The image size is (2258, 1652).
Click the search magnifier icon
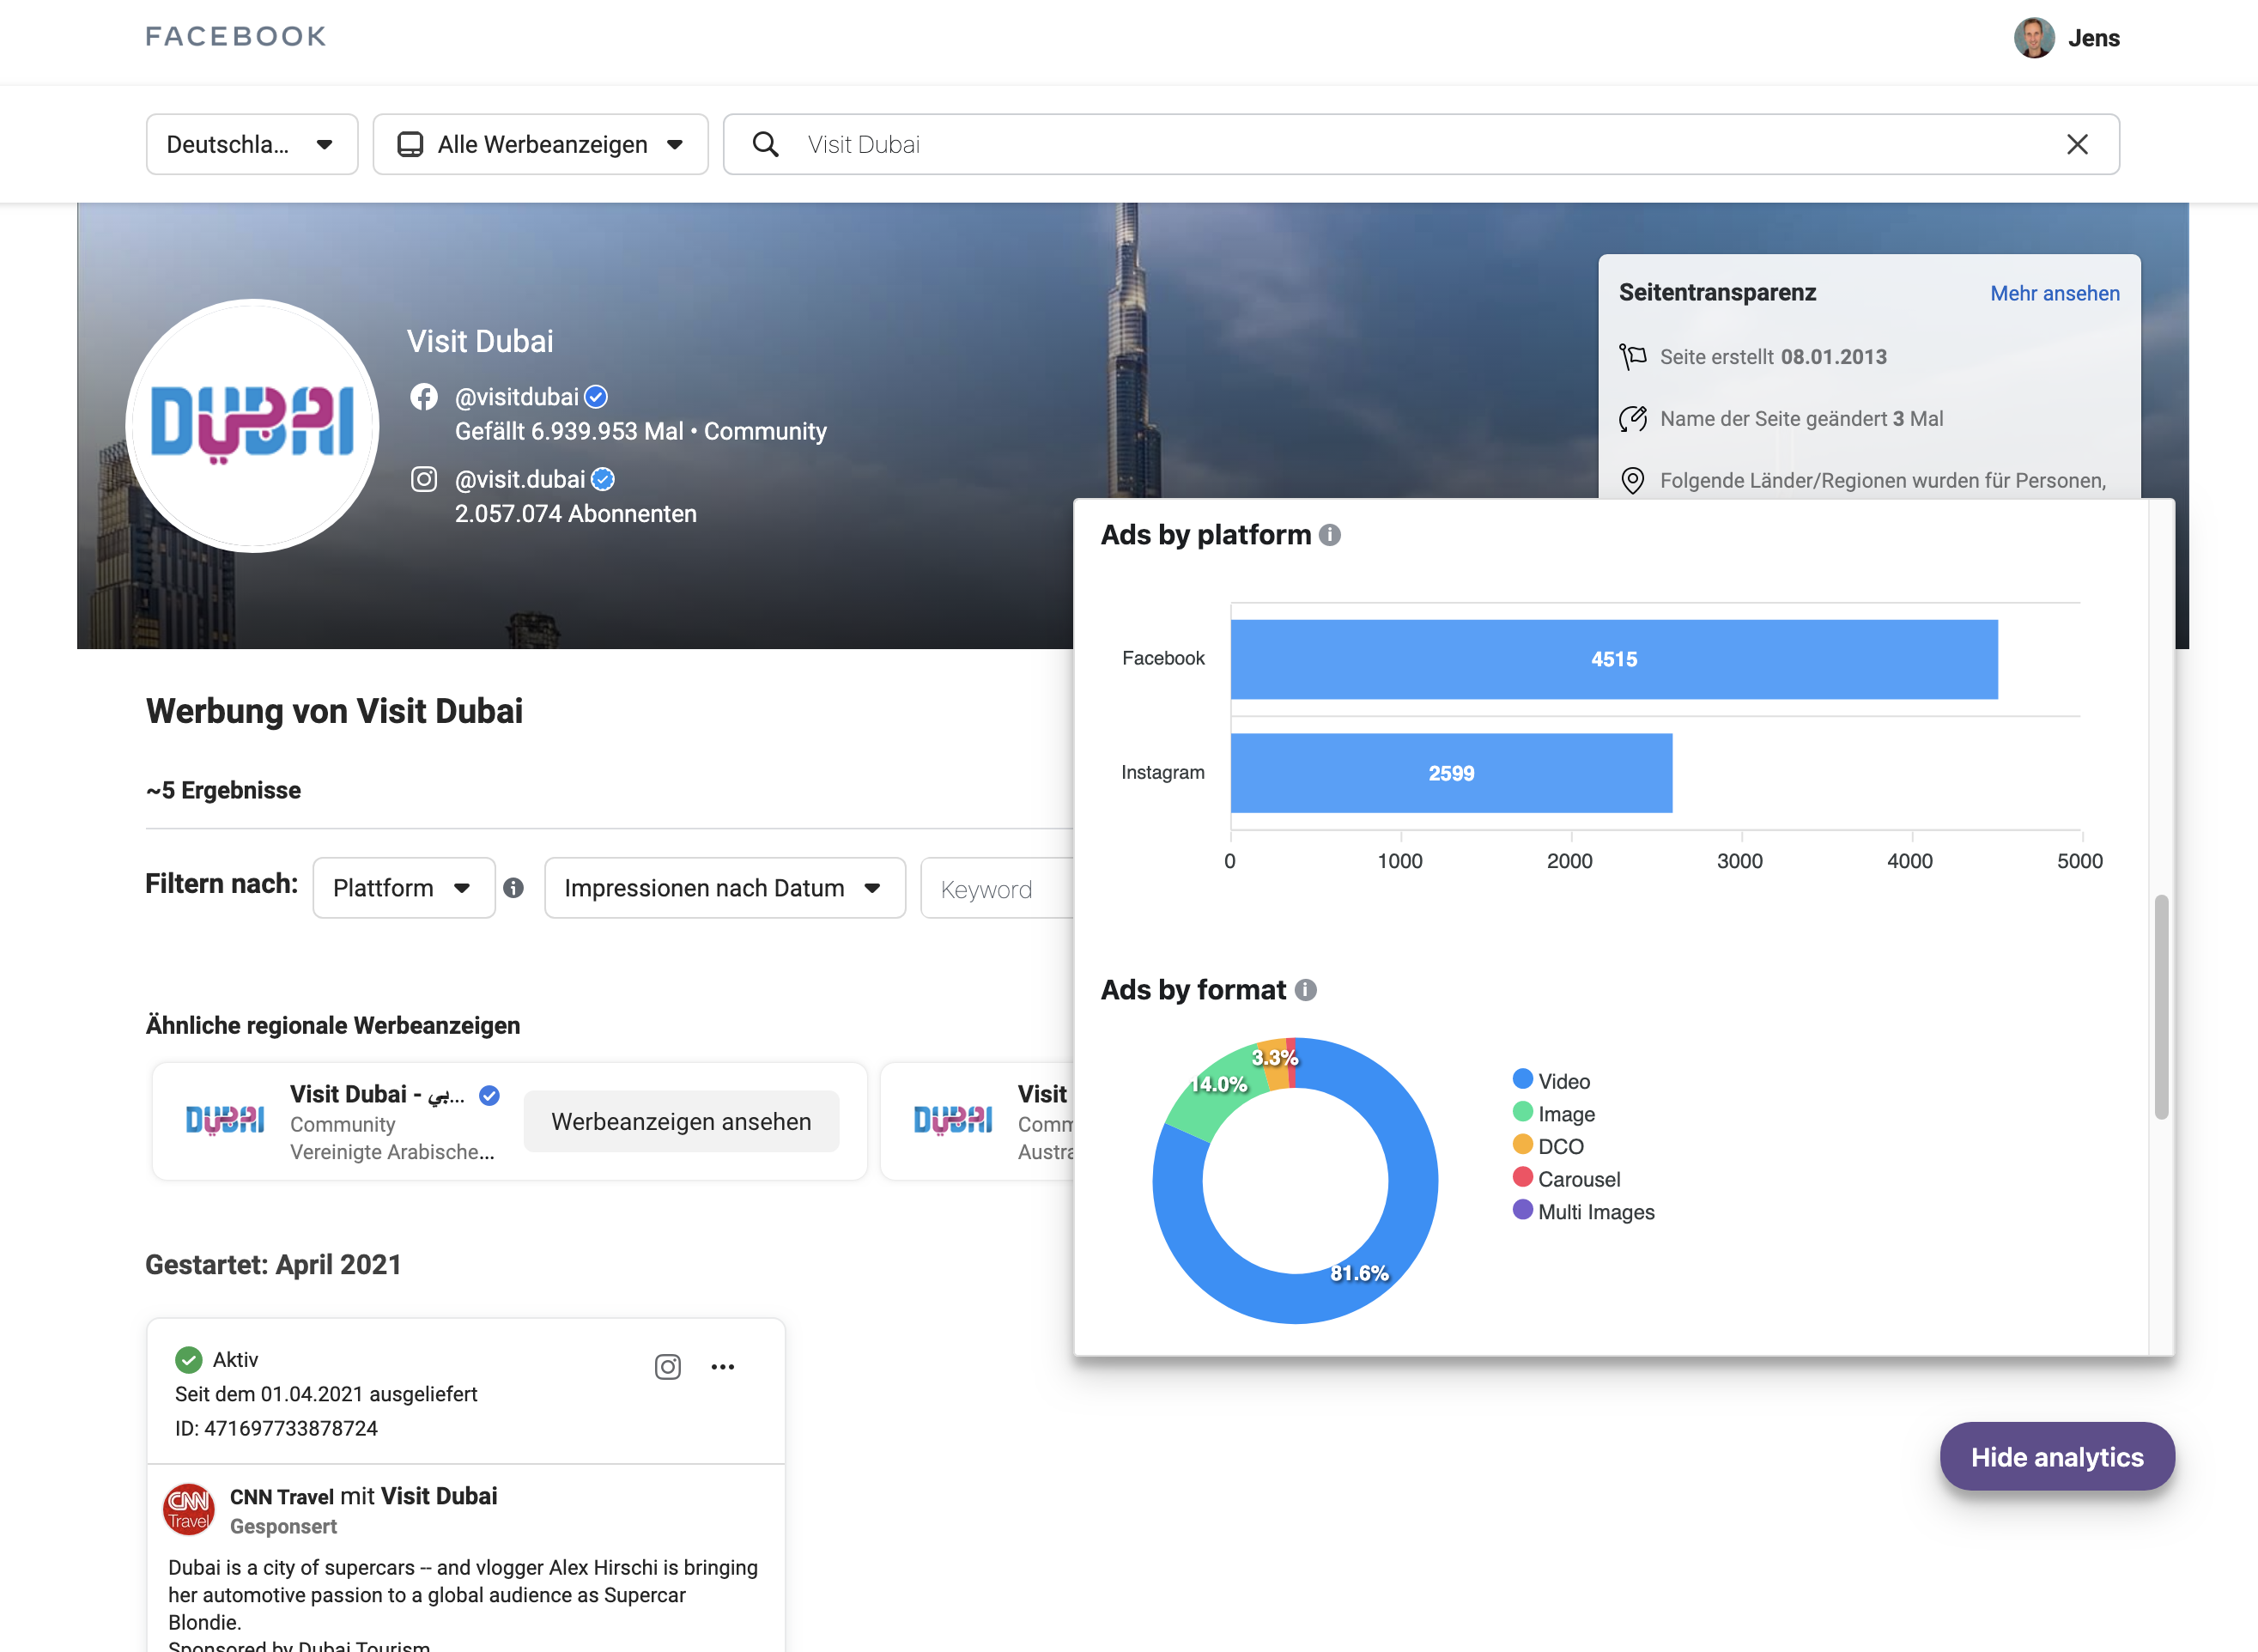[x=765, y=144]
